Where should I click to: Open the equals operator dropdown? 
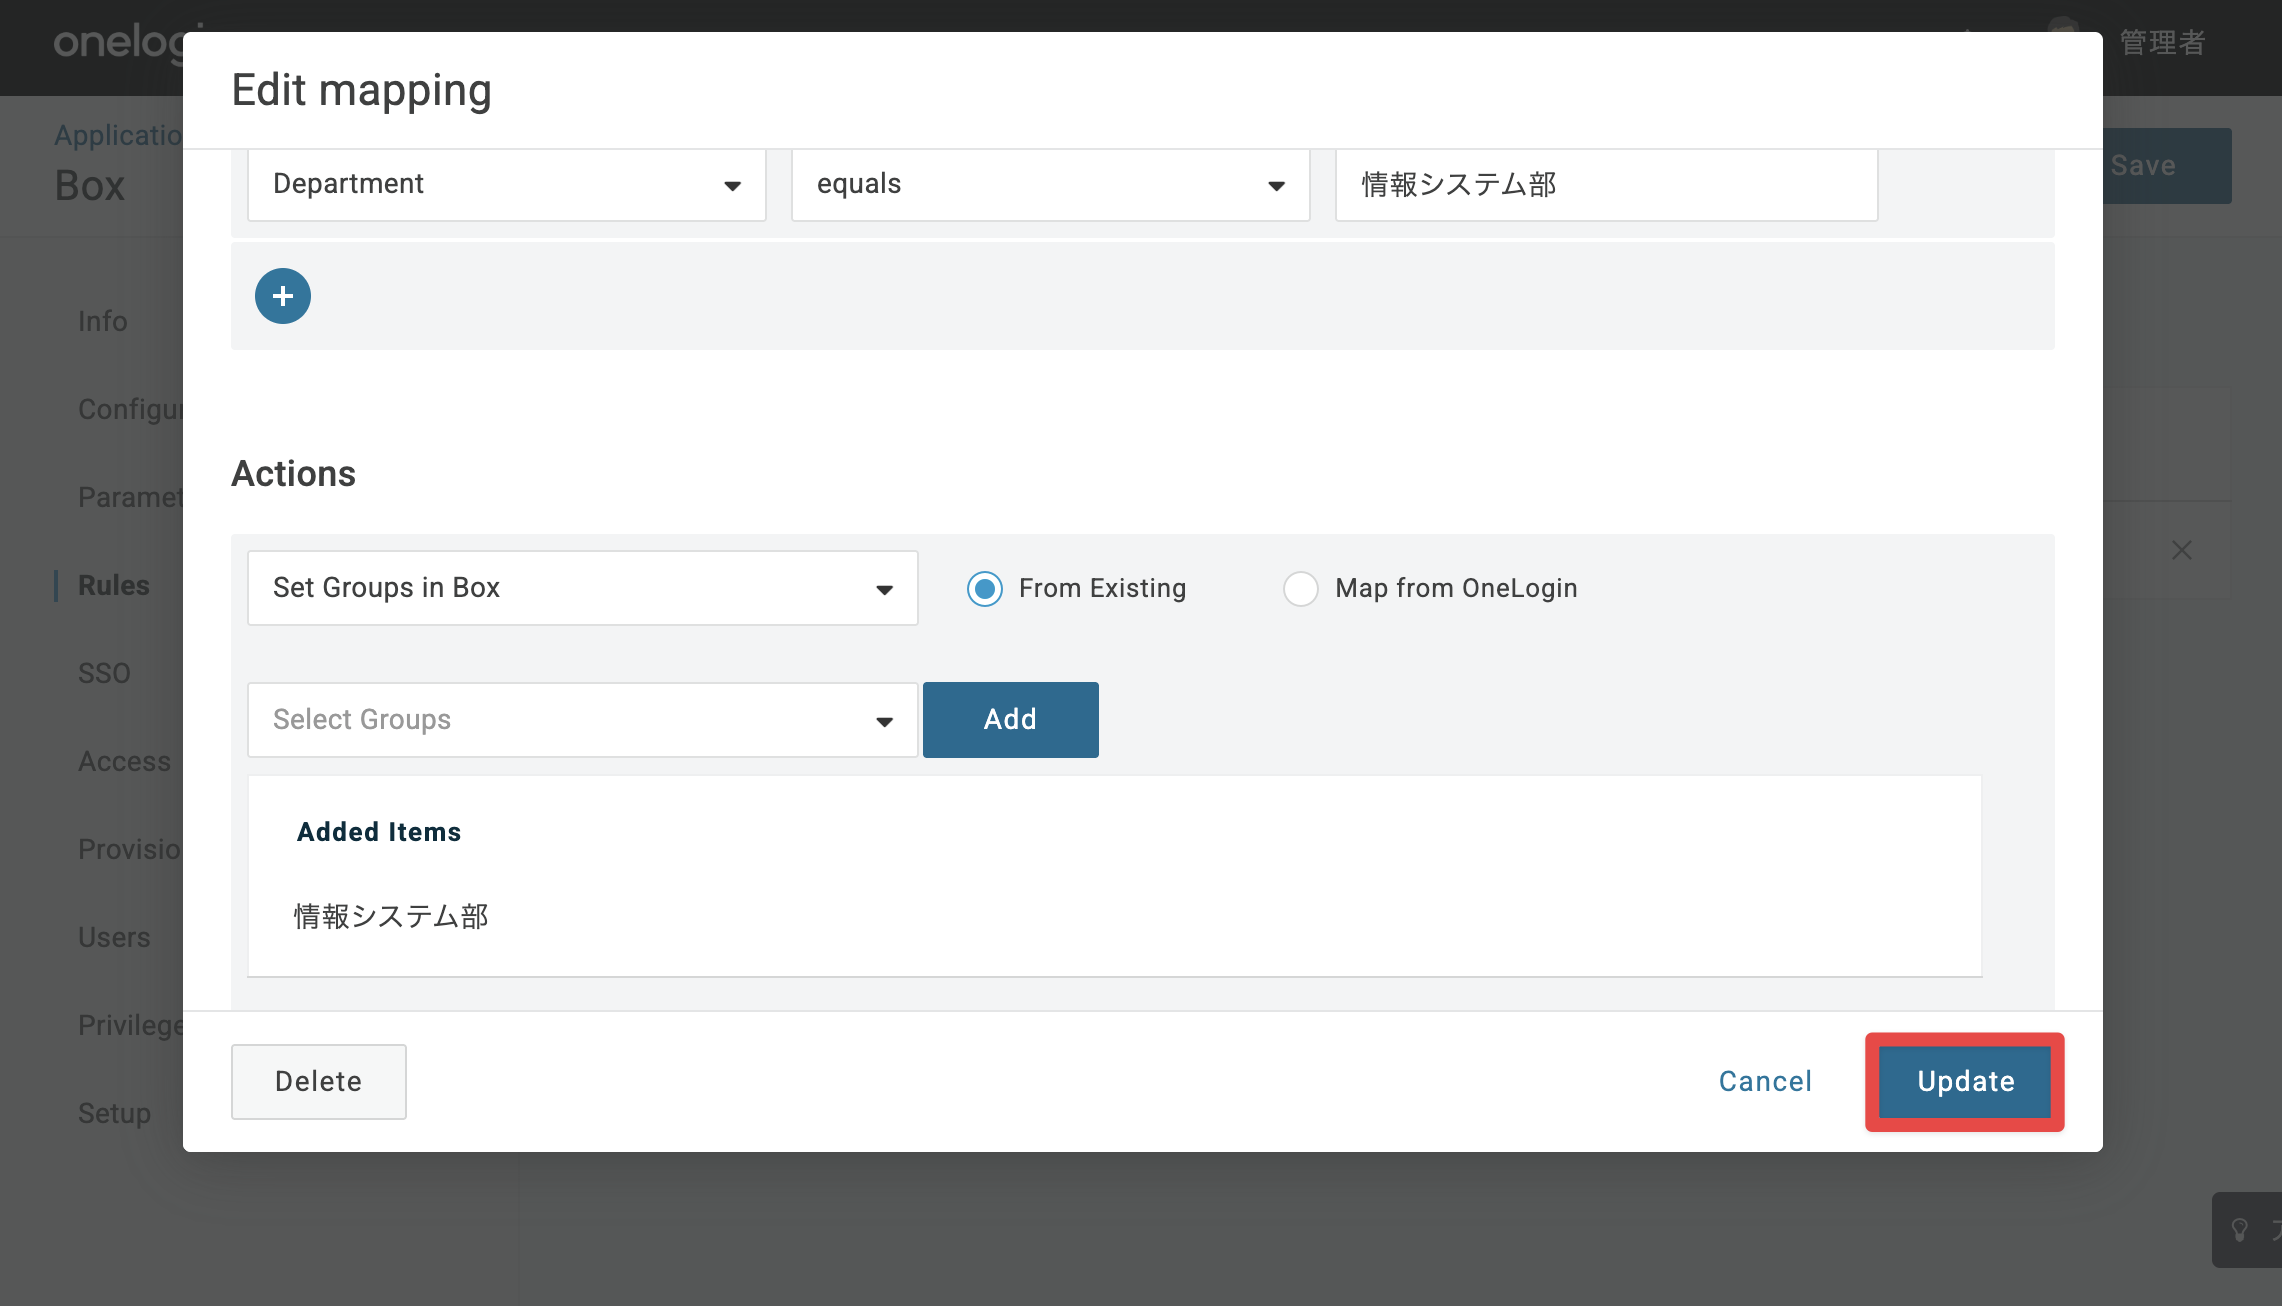coord(1051,185)
